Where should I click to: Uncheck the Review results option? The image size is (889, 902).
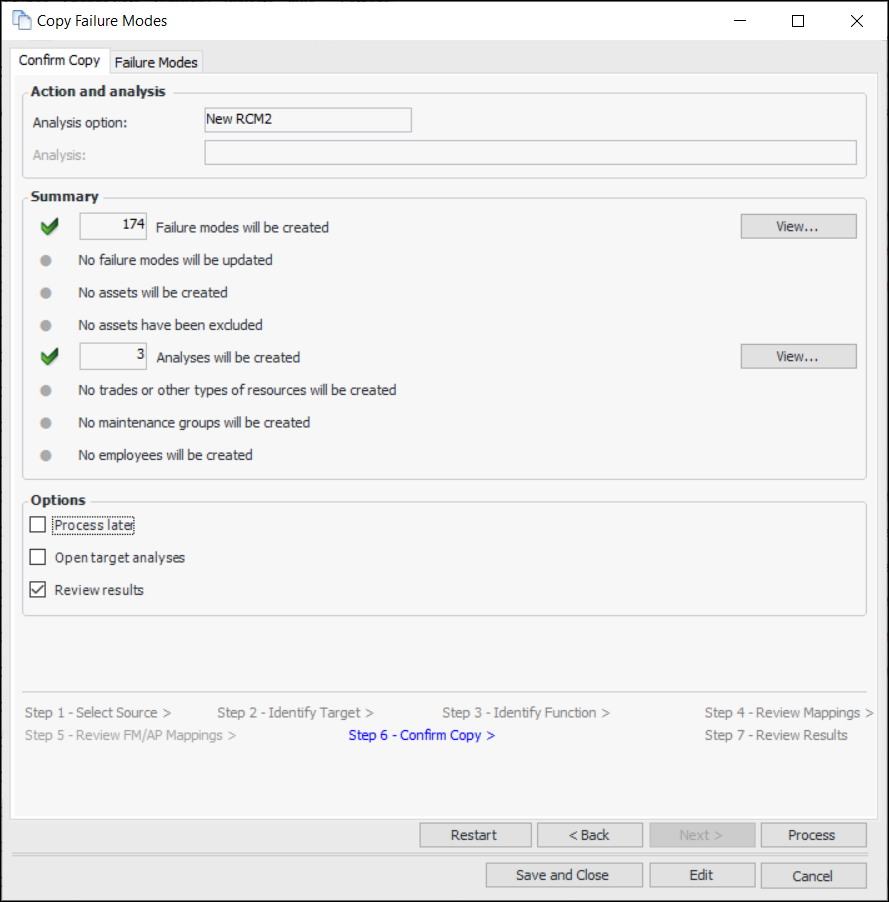38,590
